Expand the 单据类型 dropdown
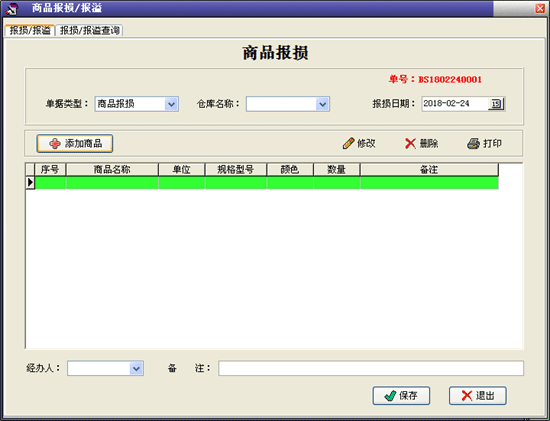The height and width of the screenshot is (421, 550). click(x=171, y=104)
